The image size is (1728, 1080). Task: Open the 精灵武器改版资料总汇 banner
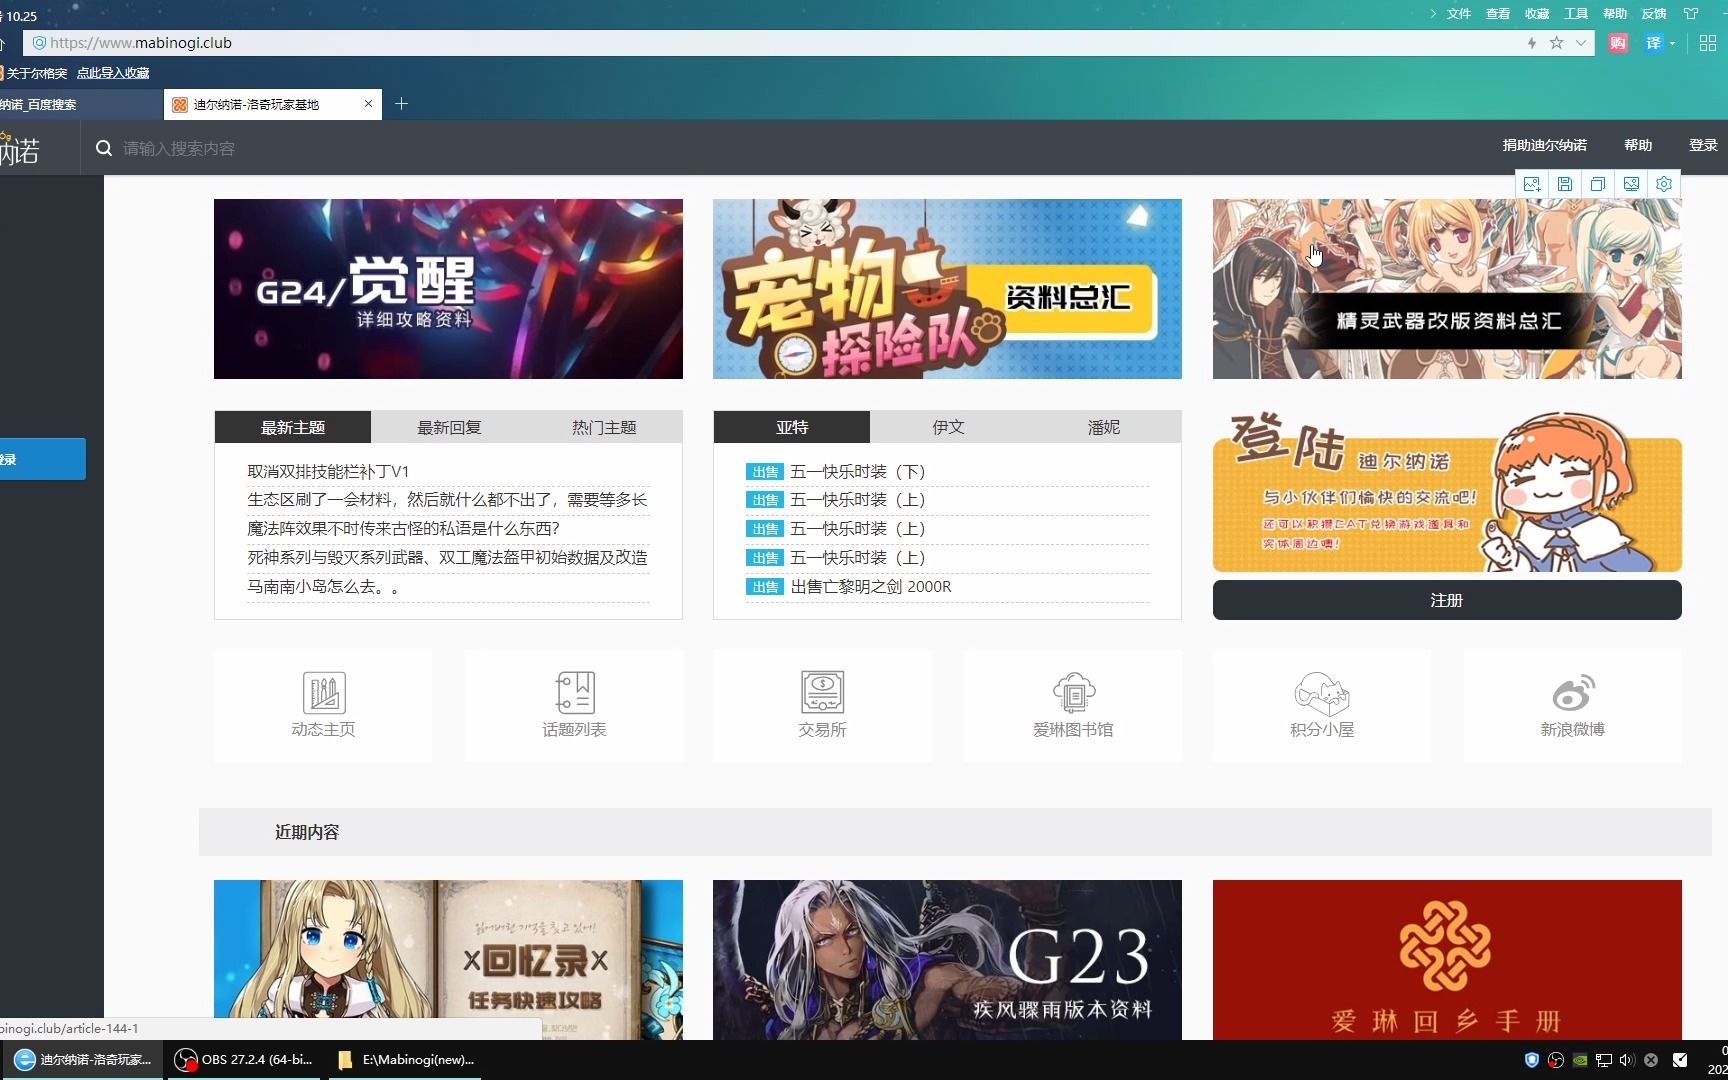point(1447,289)
